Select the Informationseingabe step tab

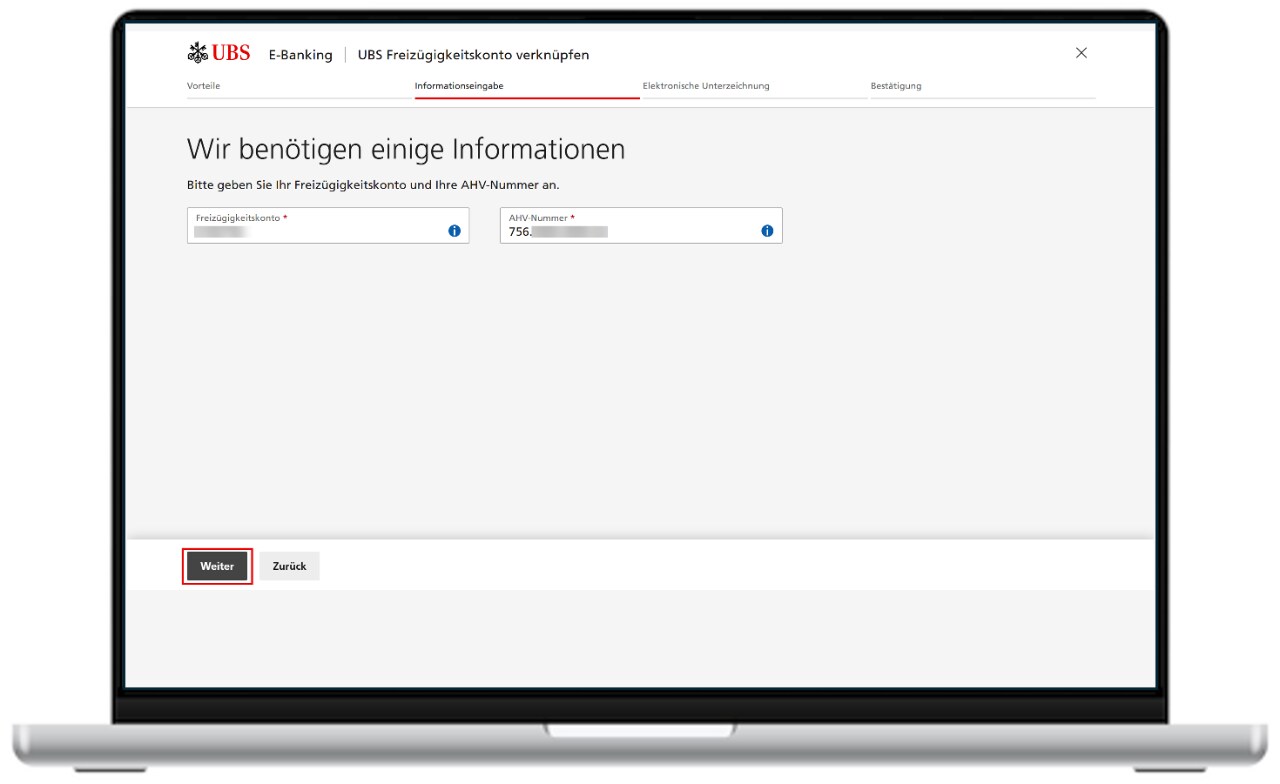click(459, 86)
